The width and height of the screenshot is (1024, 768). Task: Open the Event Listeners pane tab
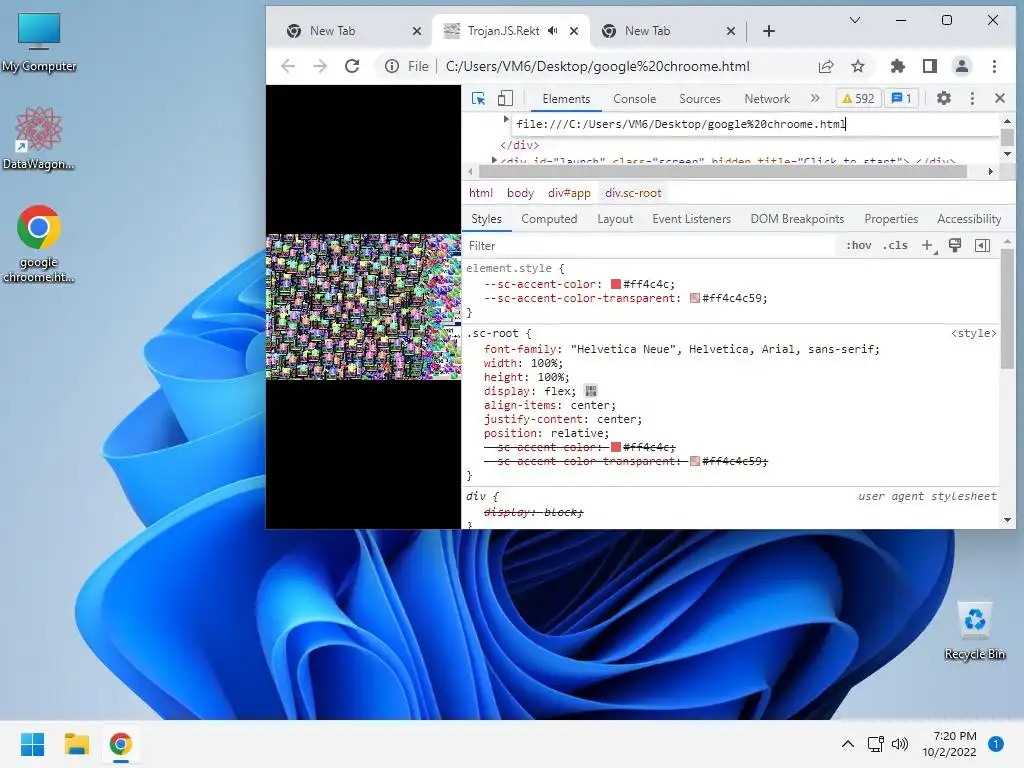(x=691, y=219)
